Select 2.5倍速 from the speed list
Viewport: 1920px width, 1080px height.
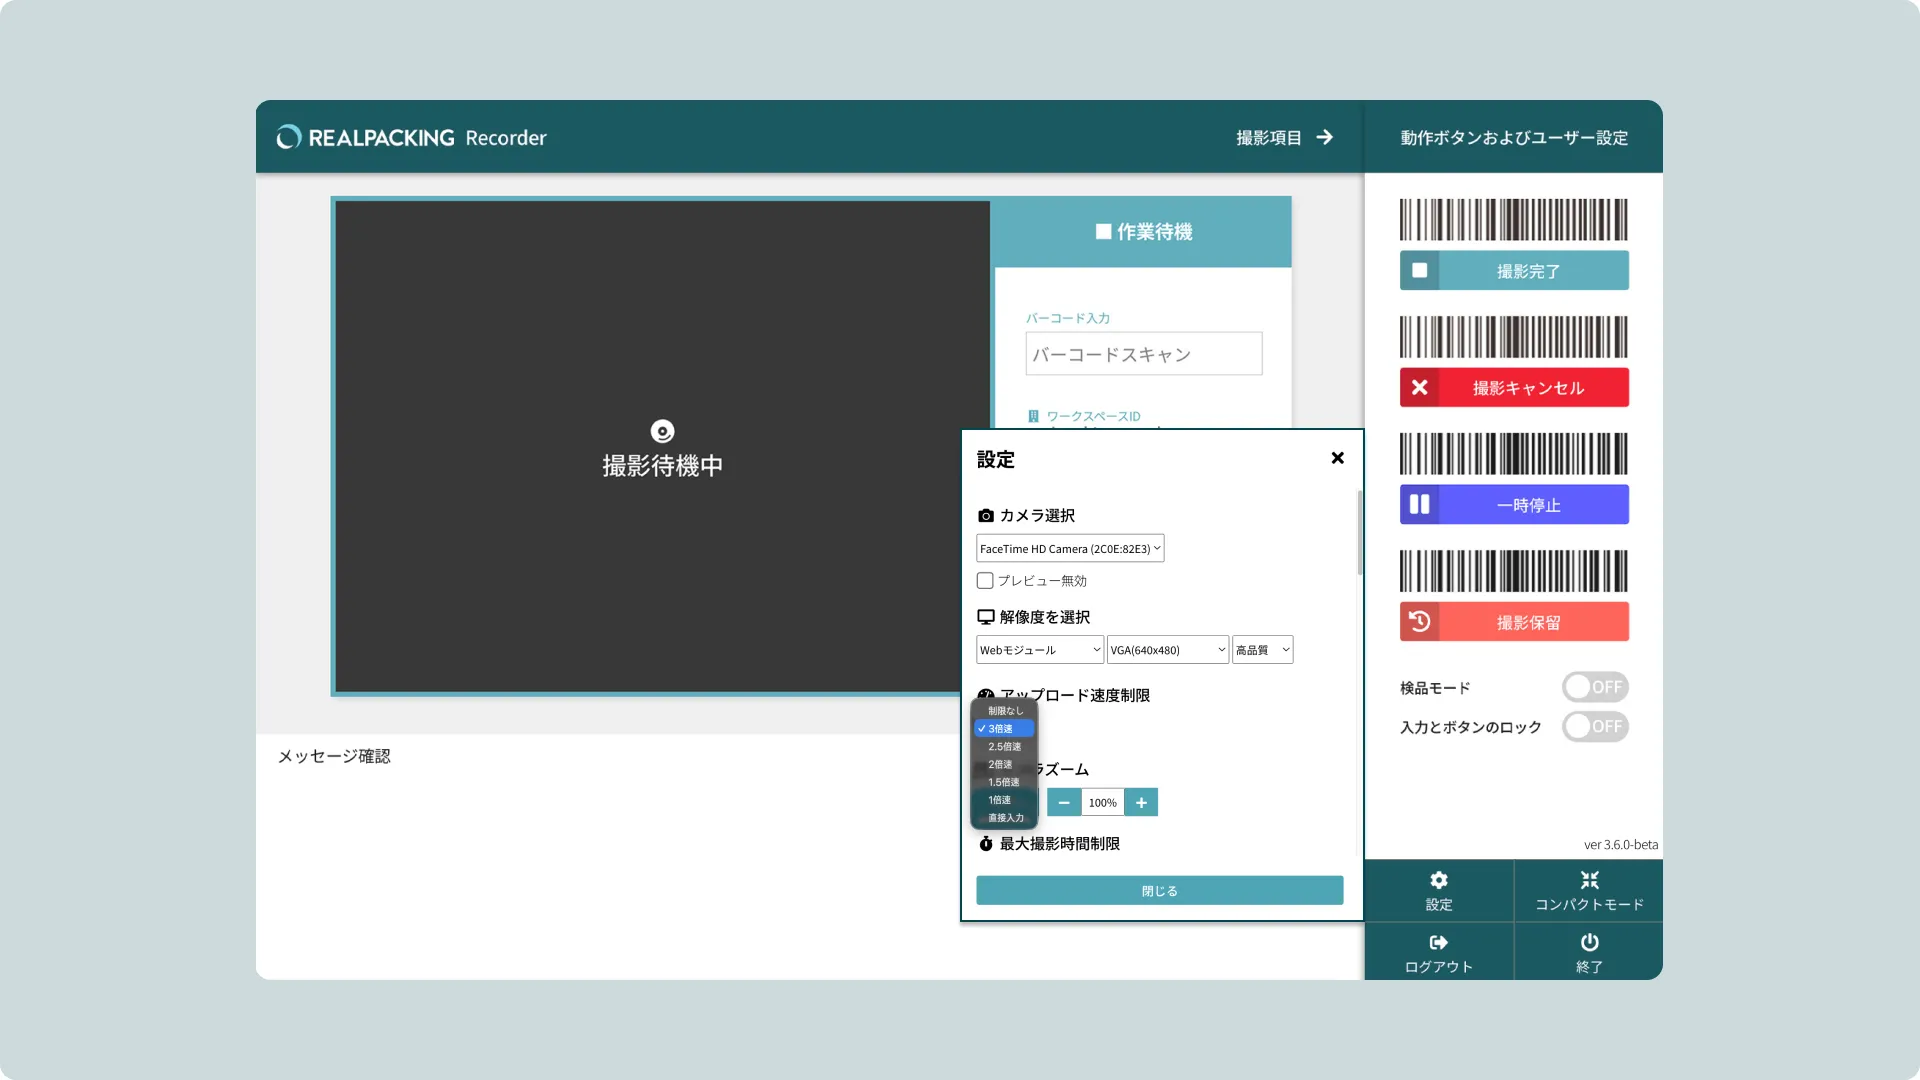(x=1004, y=746)
